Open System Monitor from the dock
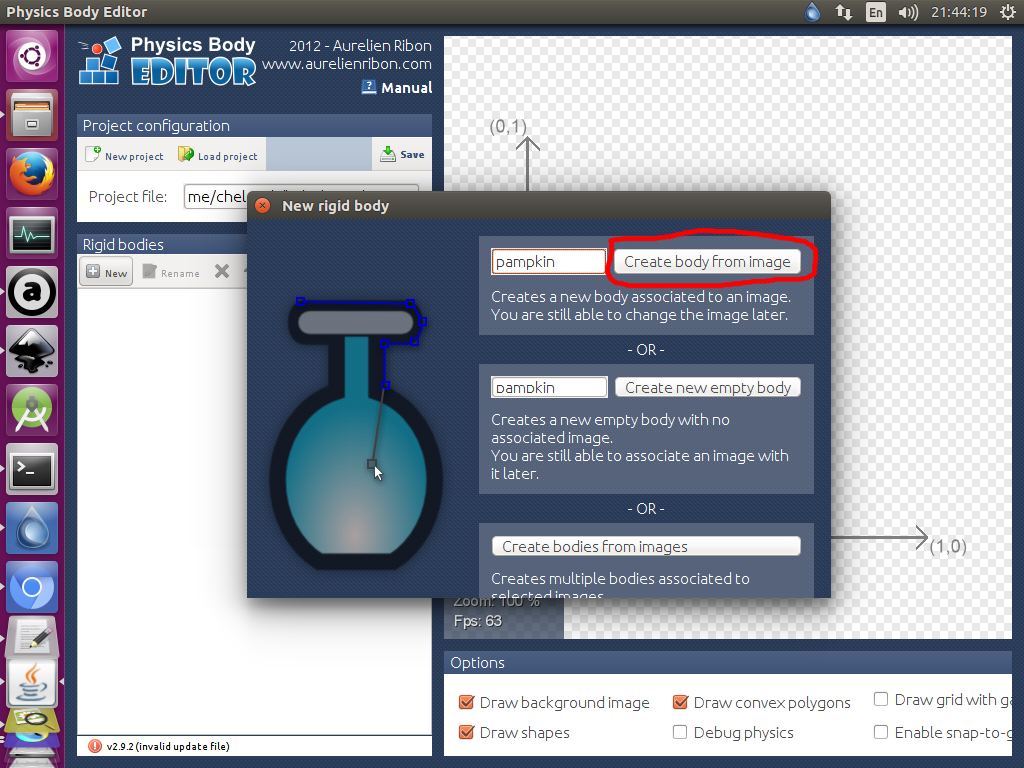 click(x=32, y=233)
